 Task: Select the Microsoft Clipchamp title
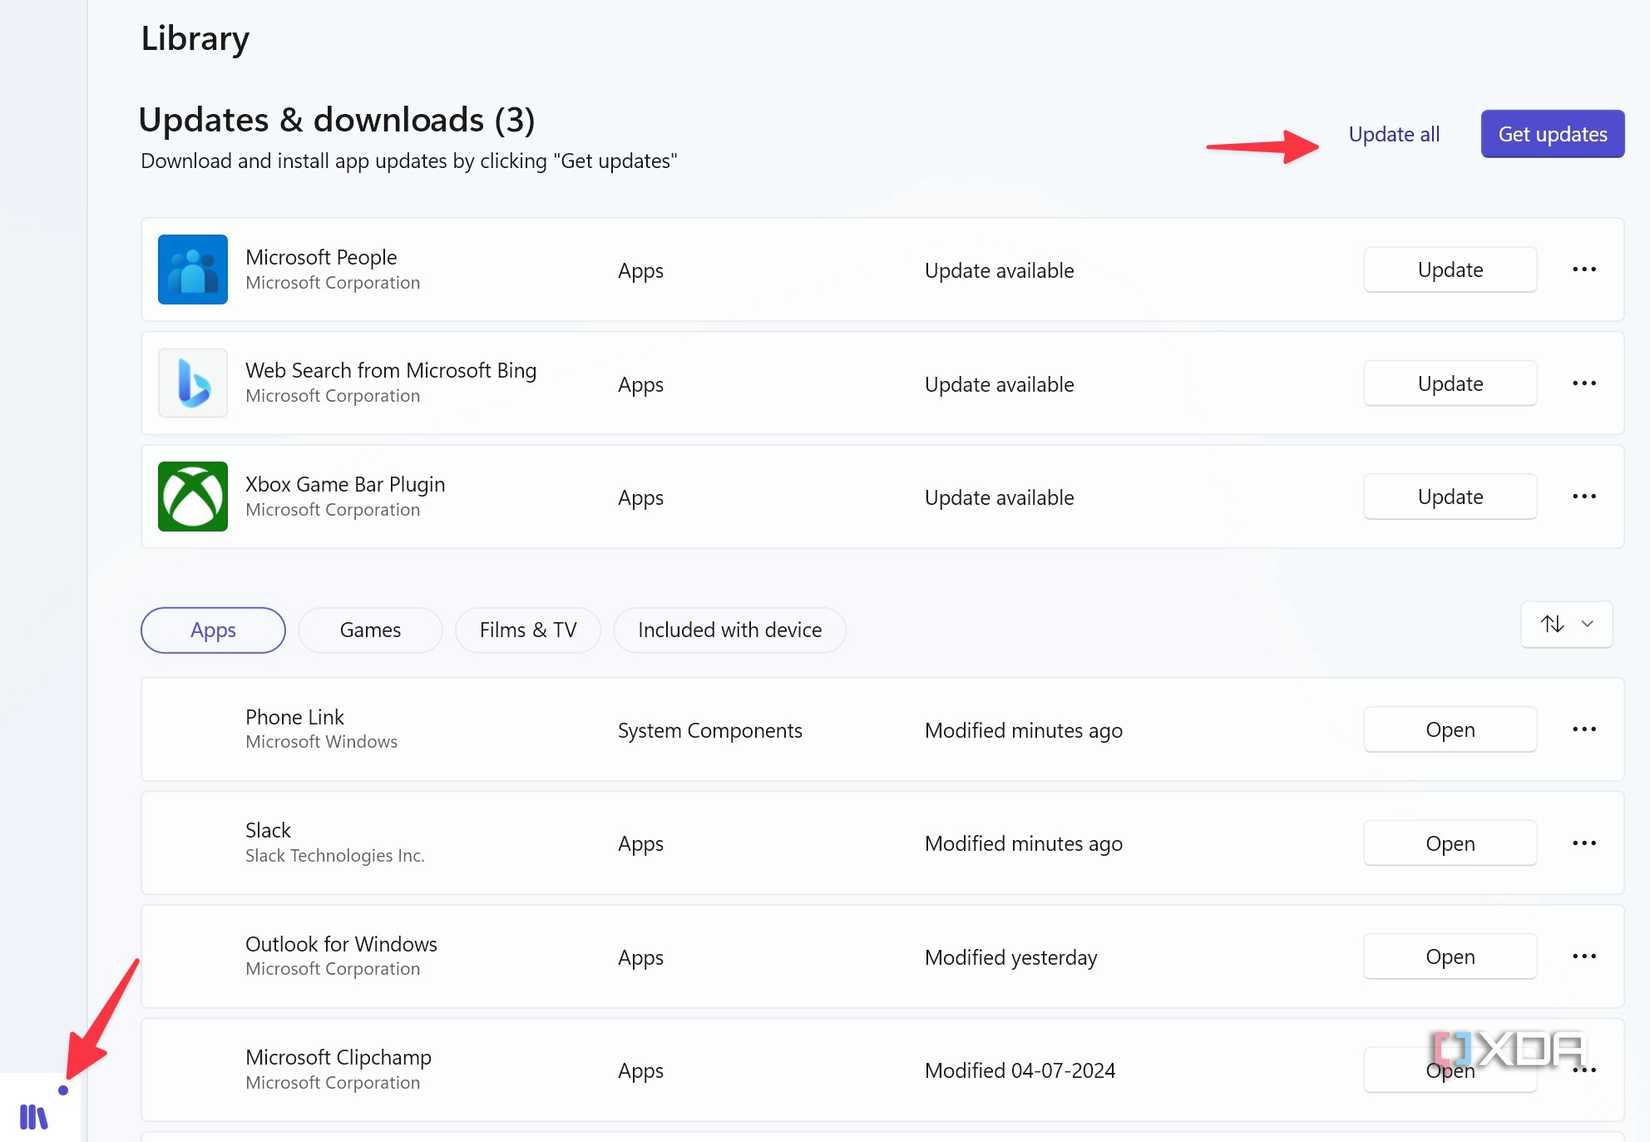point(338,1057)
